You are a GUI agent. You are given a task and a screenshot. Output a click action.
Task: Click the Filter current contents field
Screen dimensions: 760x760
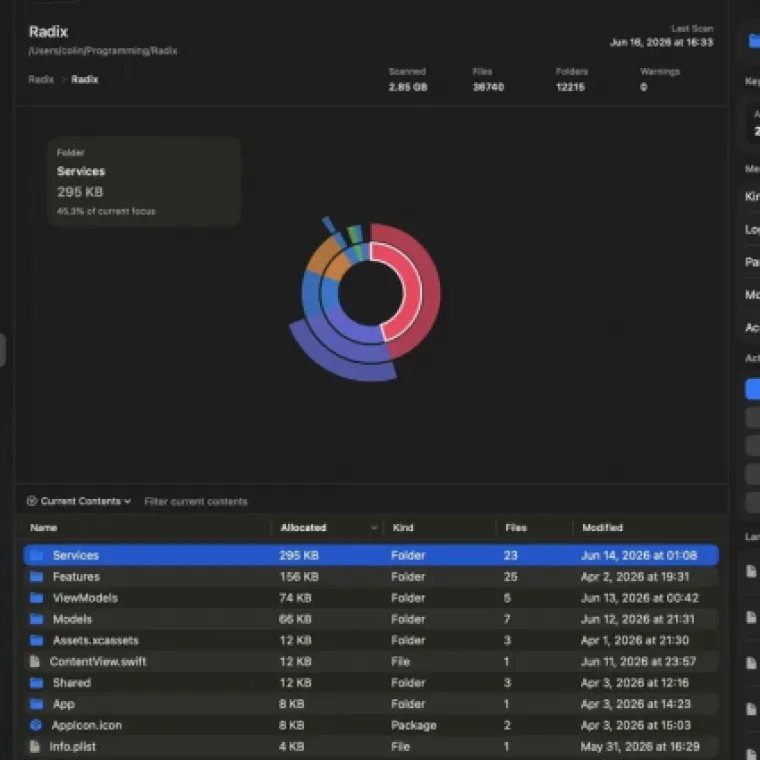[196, 502]
